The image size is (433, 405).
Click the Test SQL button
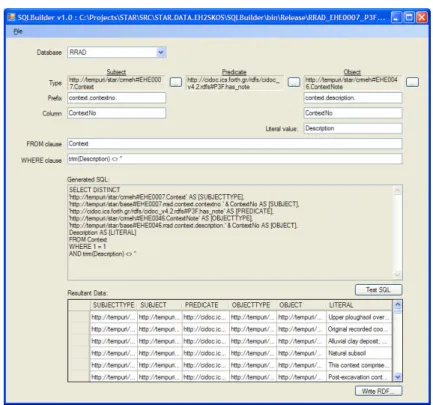click(x=378, y=290)
